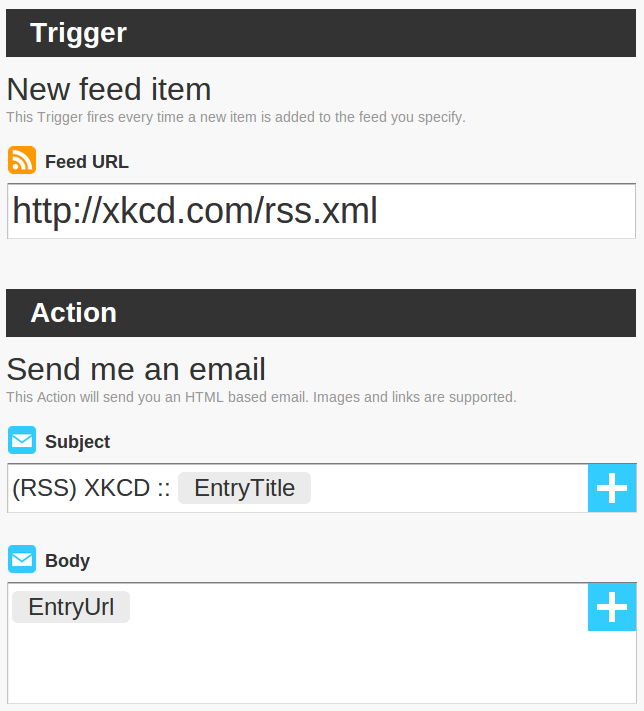Click the blue envelope icon beside Body

pyautogui.click(x=22, y=559)
